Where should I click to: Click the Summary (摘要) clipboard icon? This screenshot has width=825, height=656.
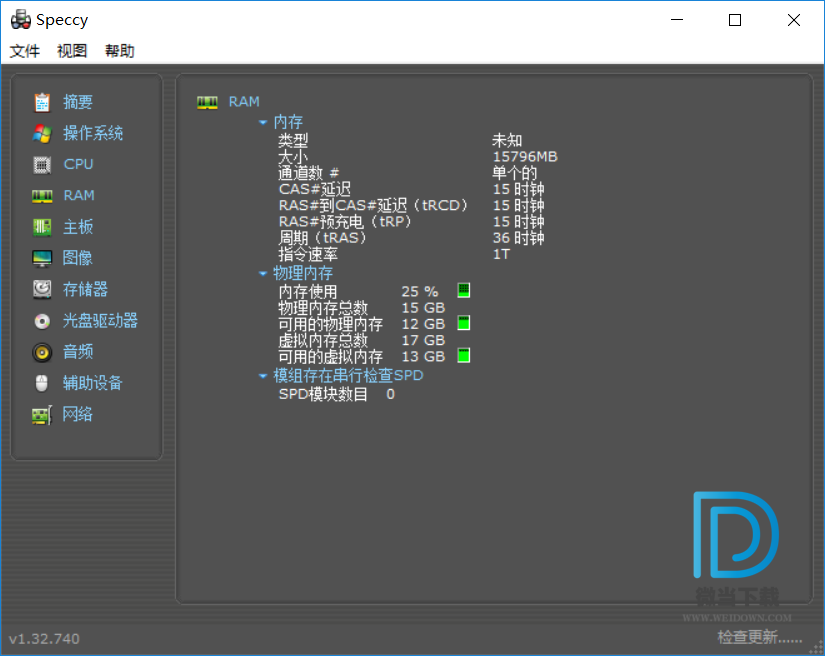pyautogui.click(x=42, y=102)
